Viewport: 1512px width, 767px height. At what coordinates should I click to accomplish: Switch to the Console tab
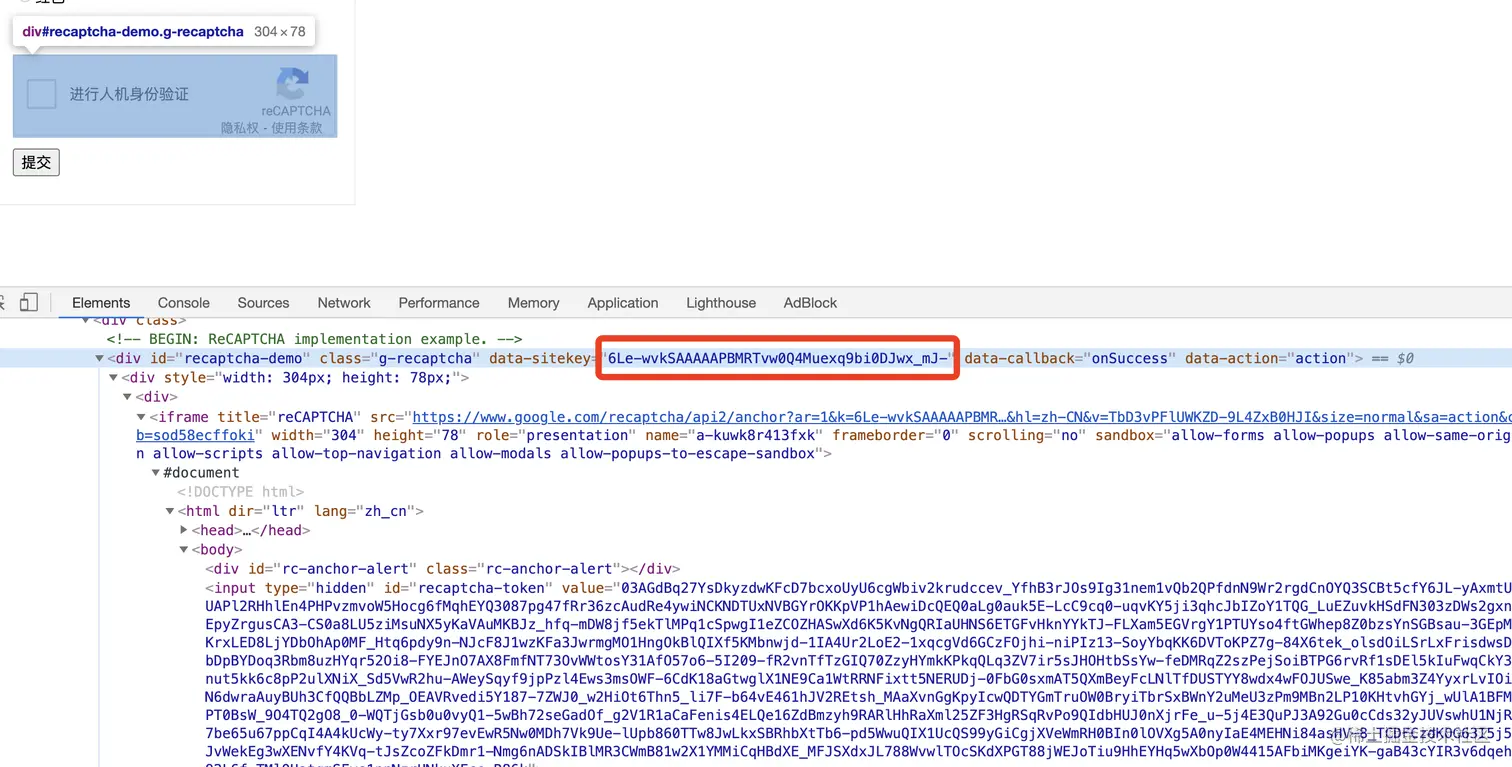tap(184, 303)
